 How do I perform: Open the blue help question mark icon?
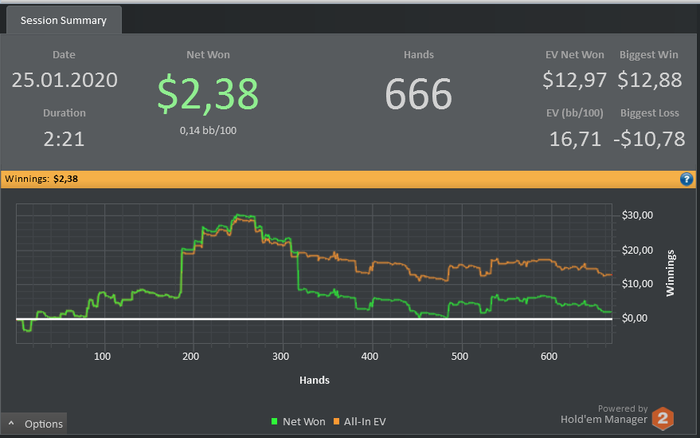click(686, 179)
